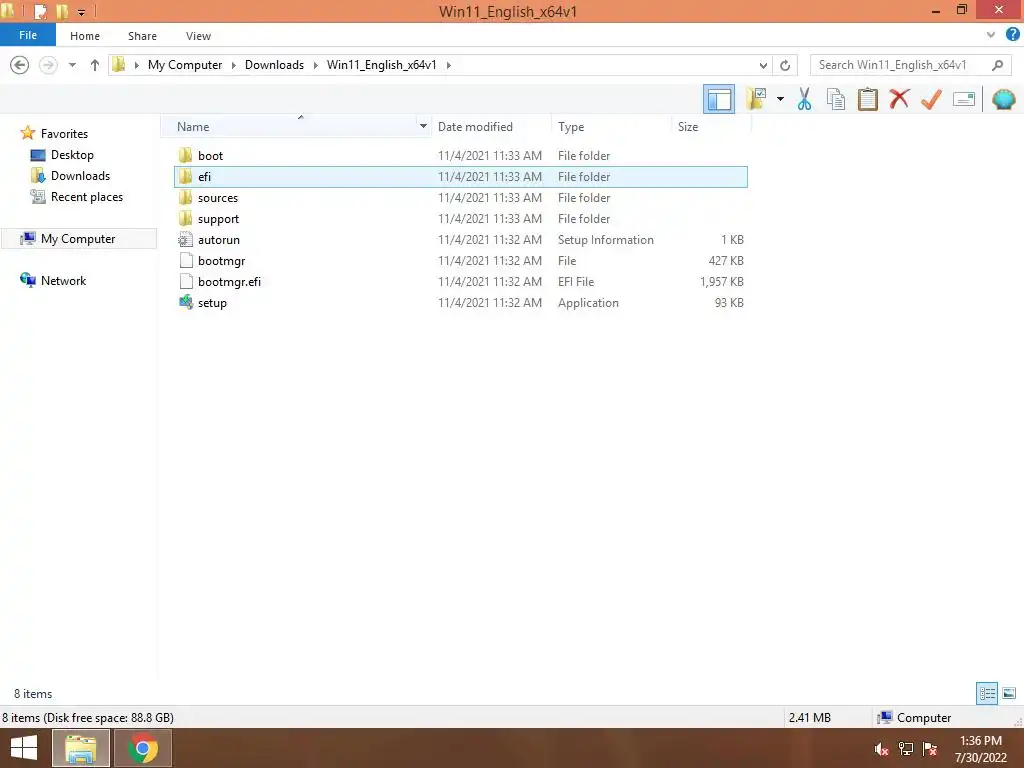Screen dimensions: 1024x768
Task: Open Google Chrome from the taskbar
Action: pos(142,748)
